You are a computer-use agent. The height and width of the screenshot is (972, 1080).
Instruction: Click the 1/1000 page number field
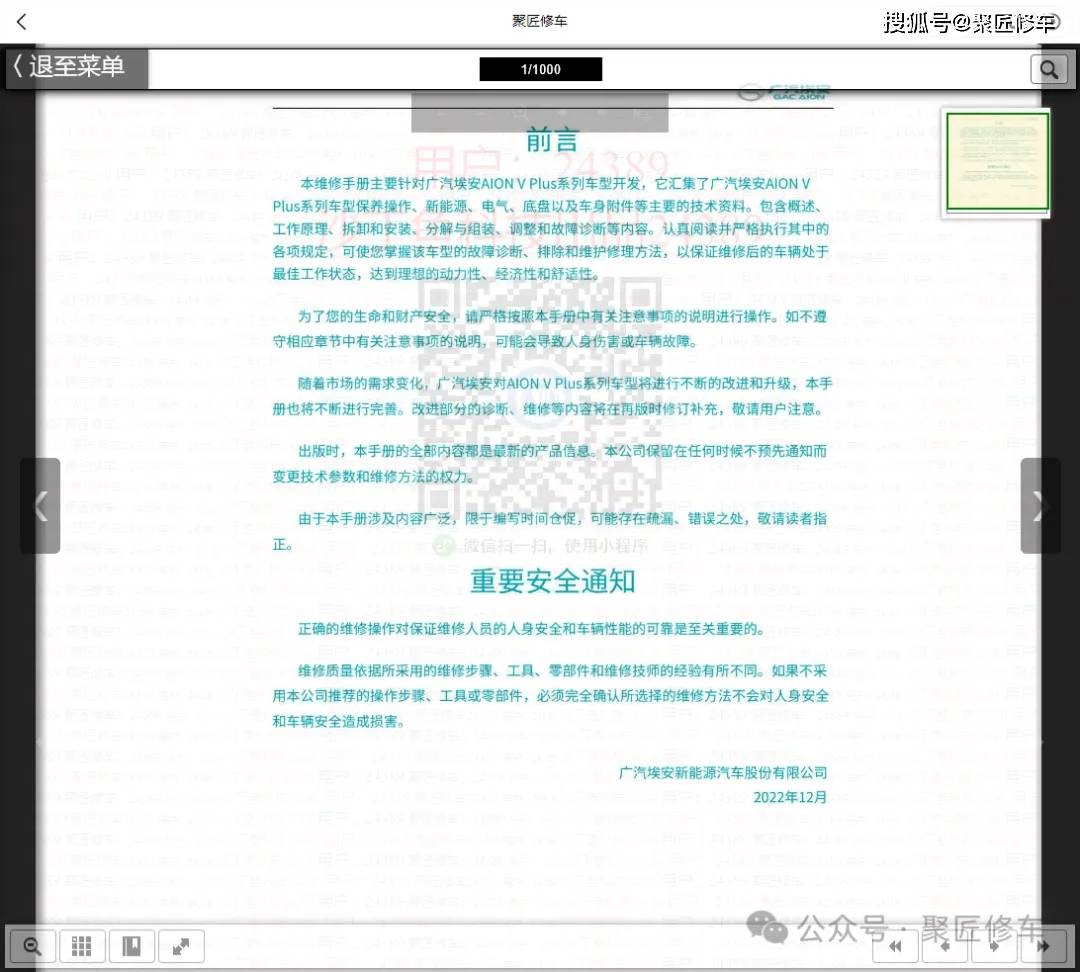(541, 69)
